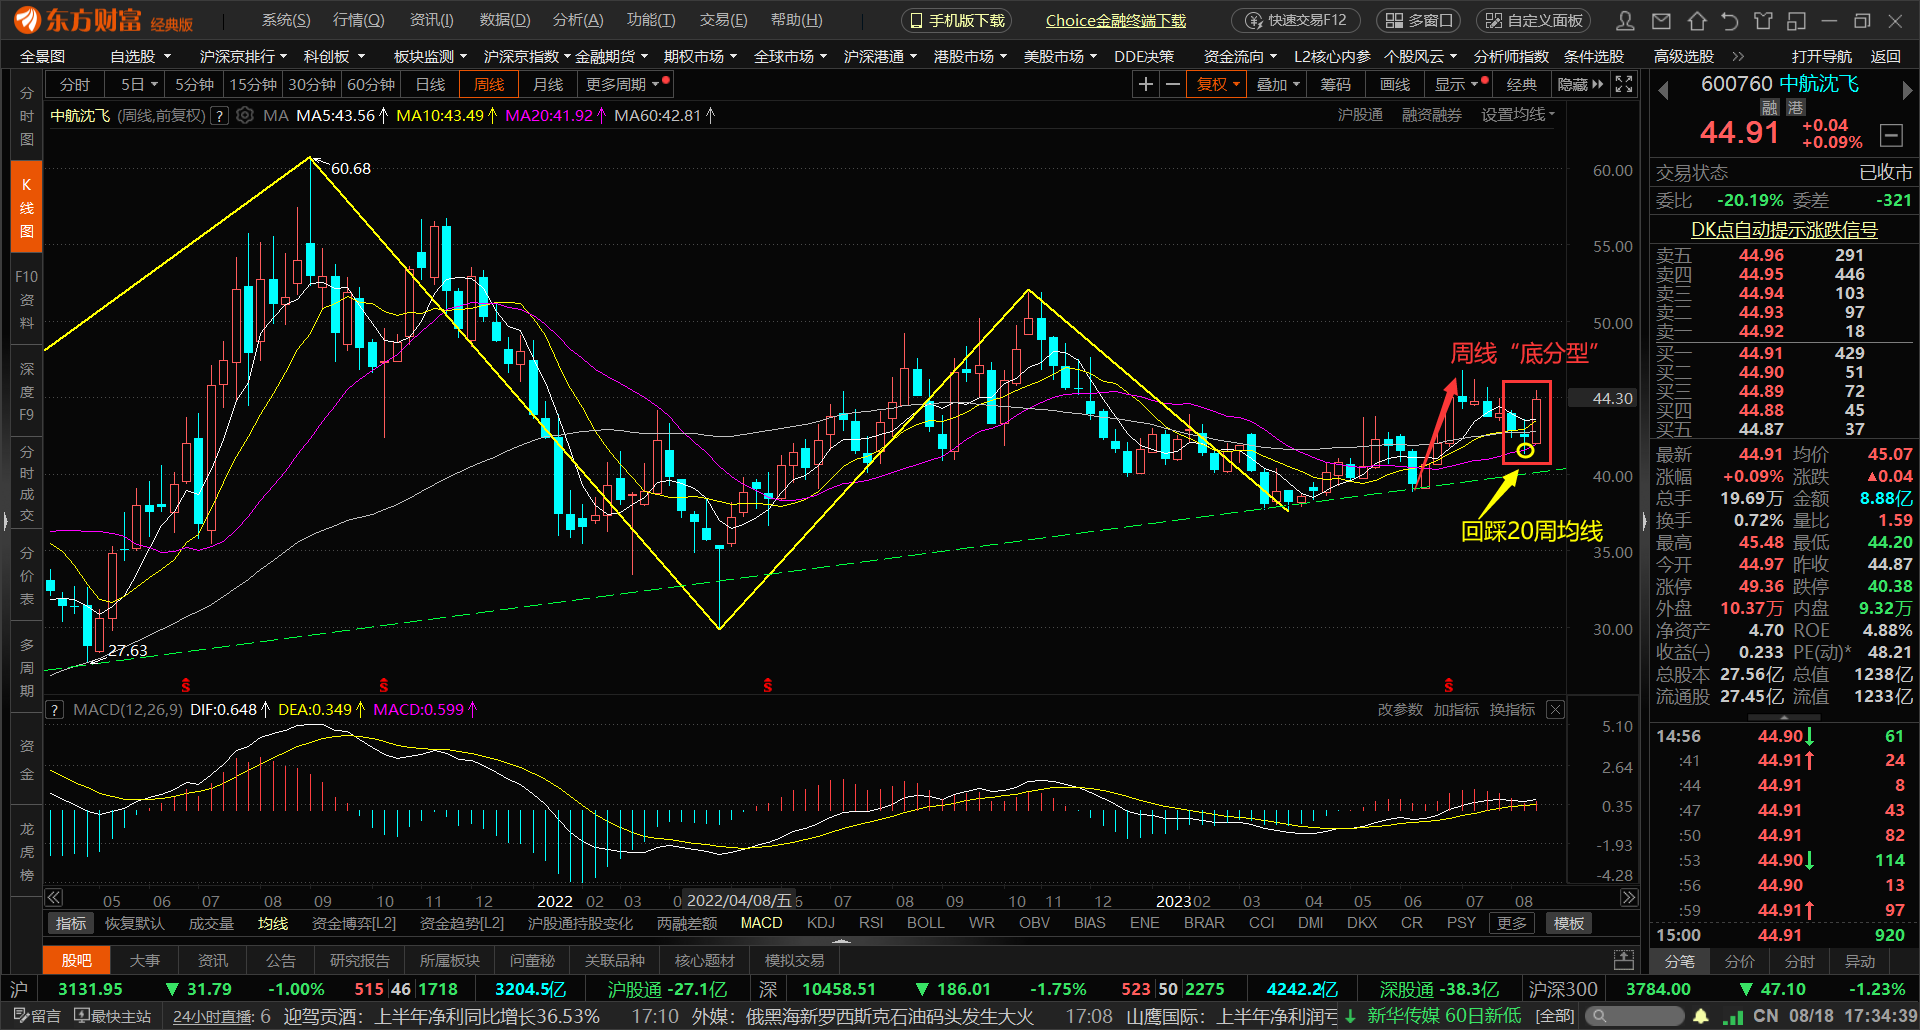Open MACD indicator help icon
Screen dimensions: 1920x1030
click(55, 710)
